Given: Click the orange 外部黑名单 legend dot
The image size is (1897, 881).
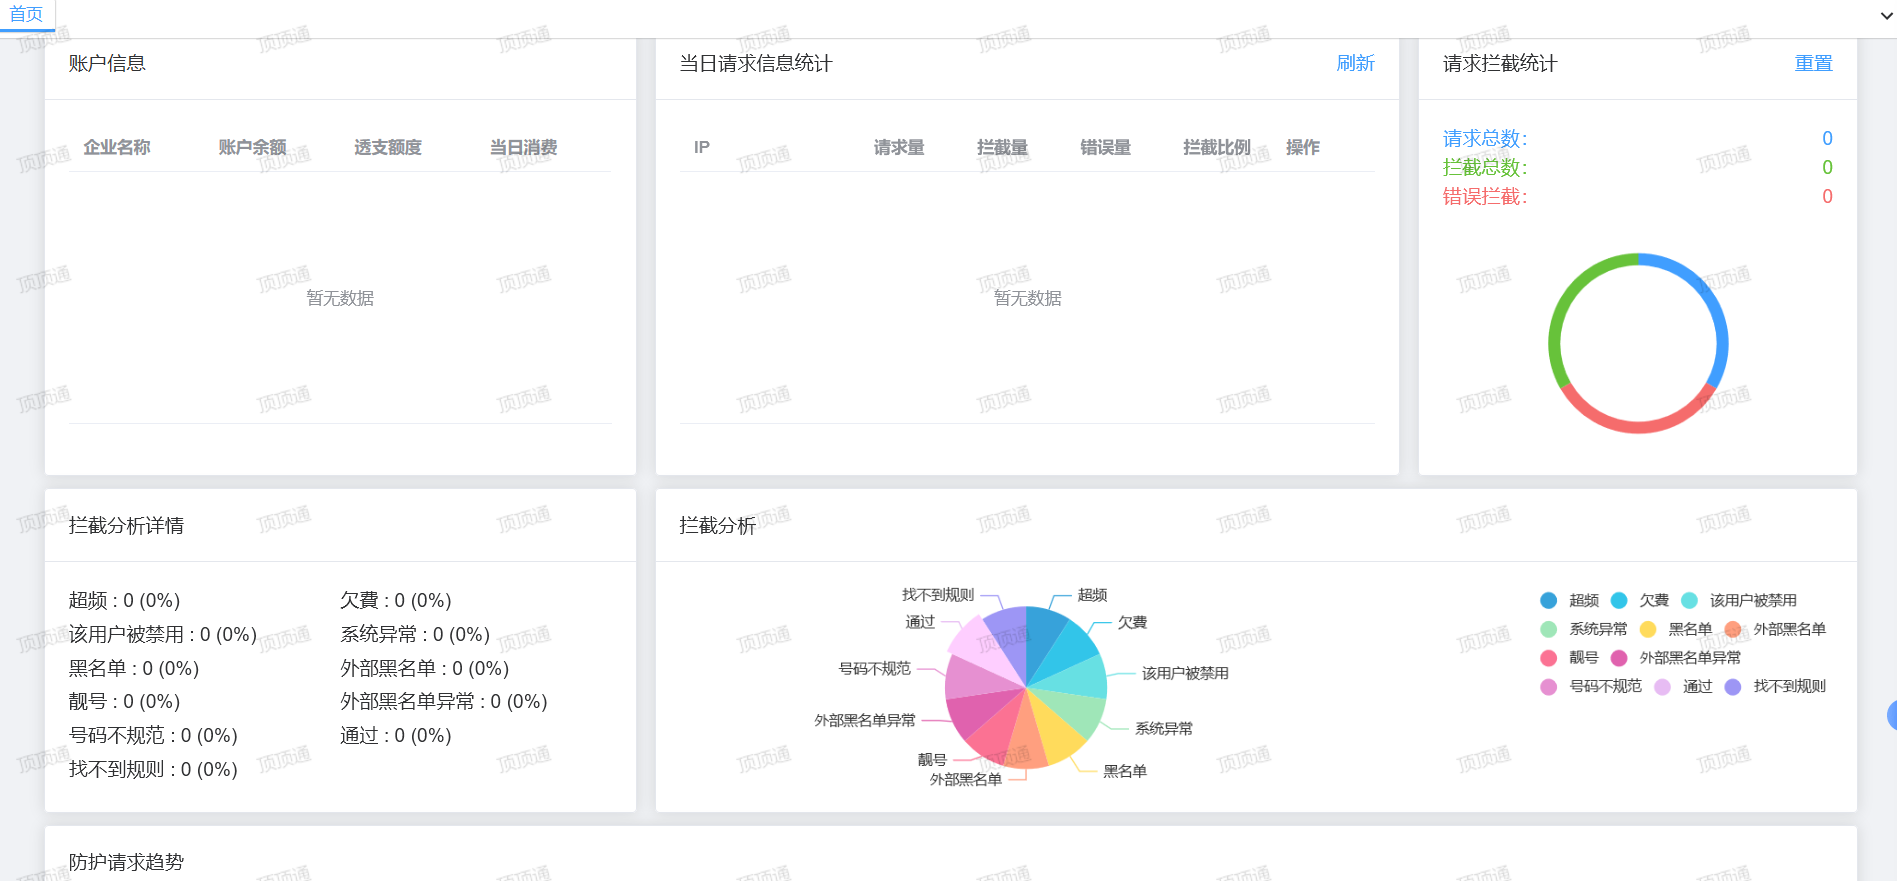Looking at the screenshot, I should [1733, 629].
